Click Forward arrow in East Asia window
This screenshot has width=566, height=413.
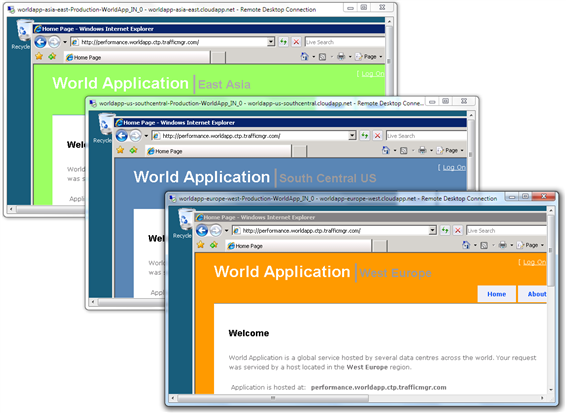[54, 42]
